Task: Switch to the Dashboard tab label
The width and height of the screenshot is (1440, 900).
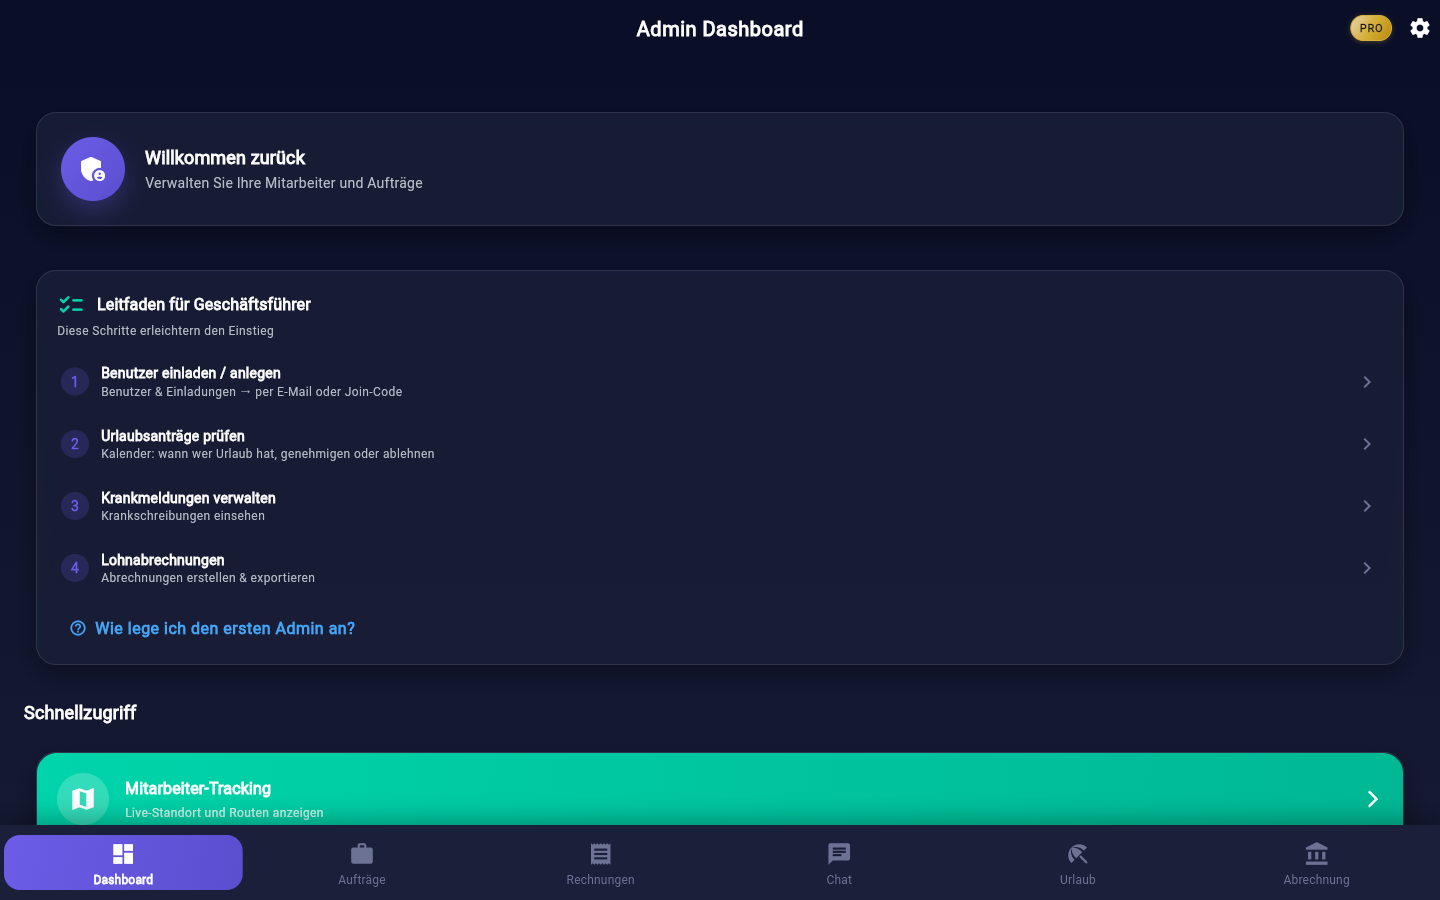Action: click(x=123, y=880)
